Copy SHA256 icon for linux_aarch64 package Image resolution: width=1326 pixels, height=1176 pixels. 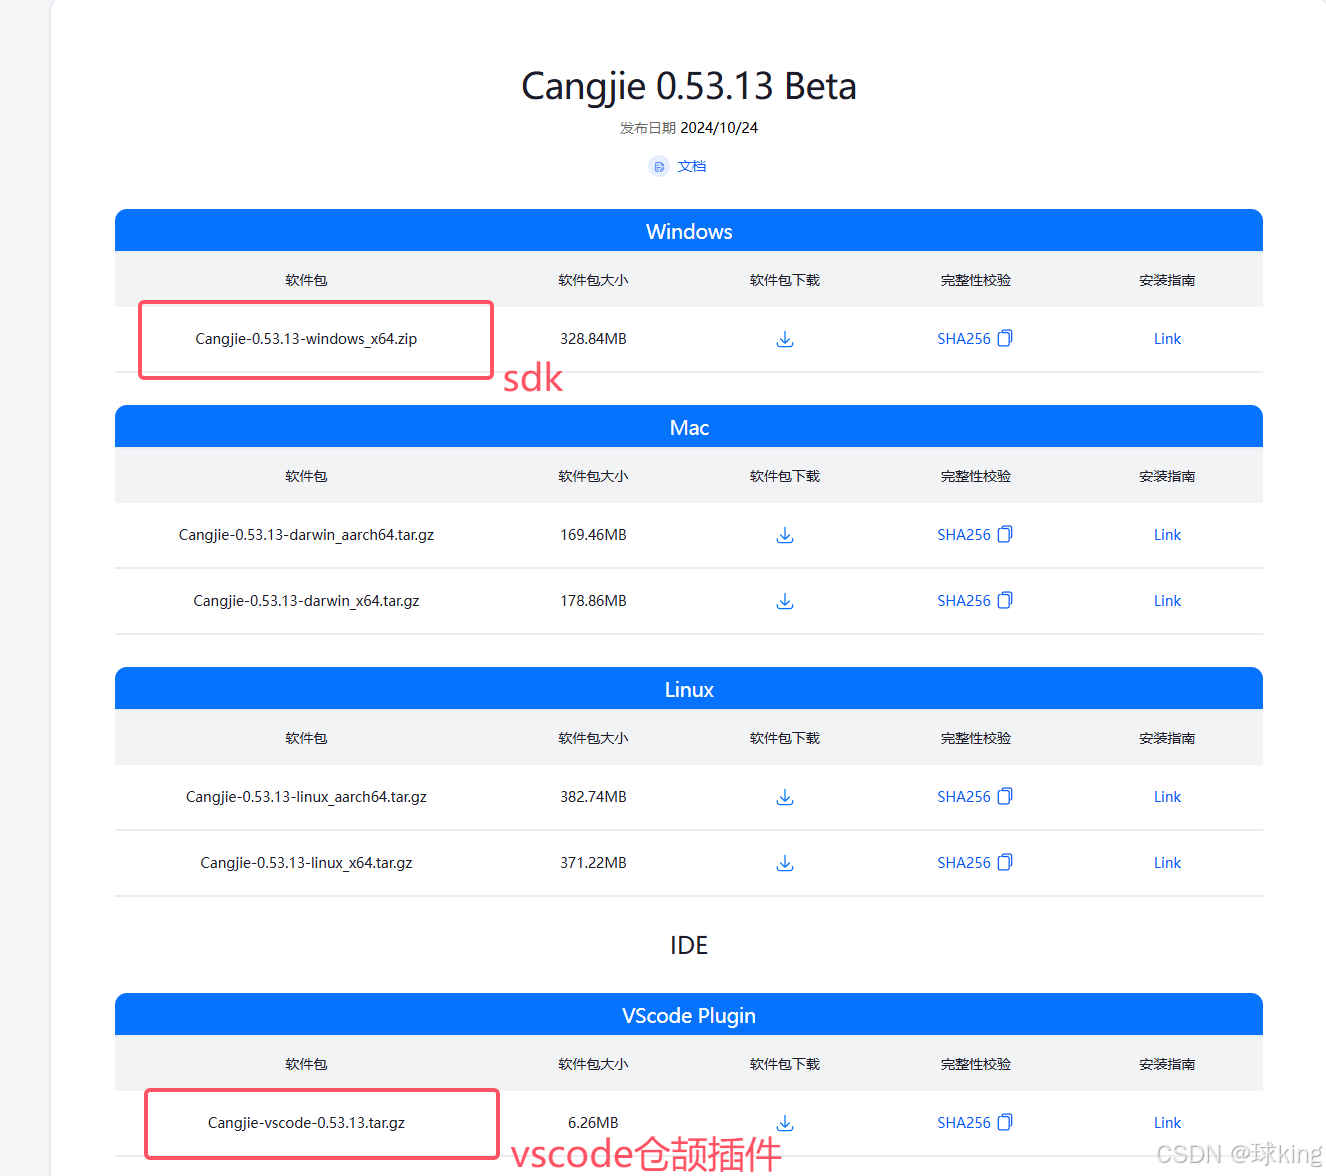1005,796
